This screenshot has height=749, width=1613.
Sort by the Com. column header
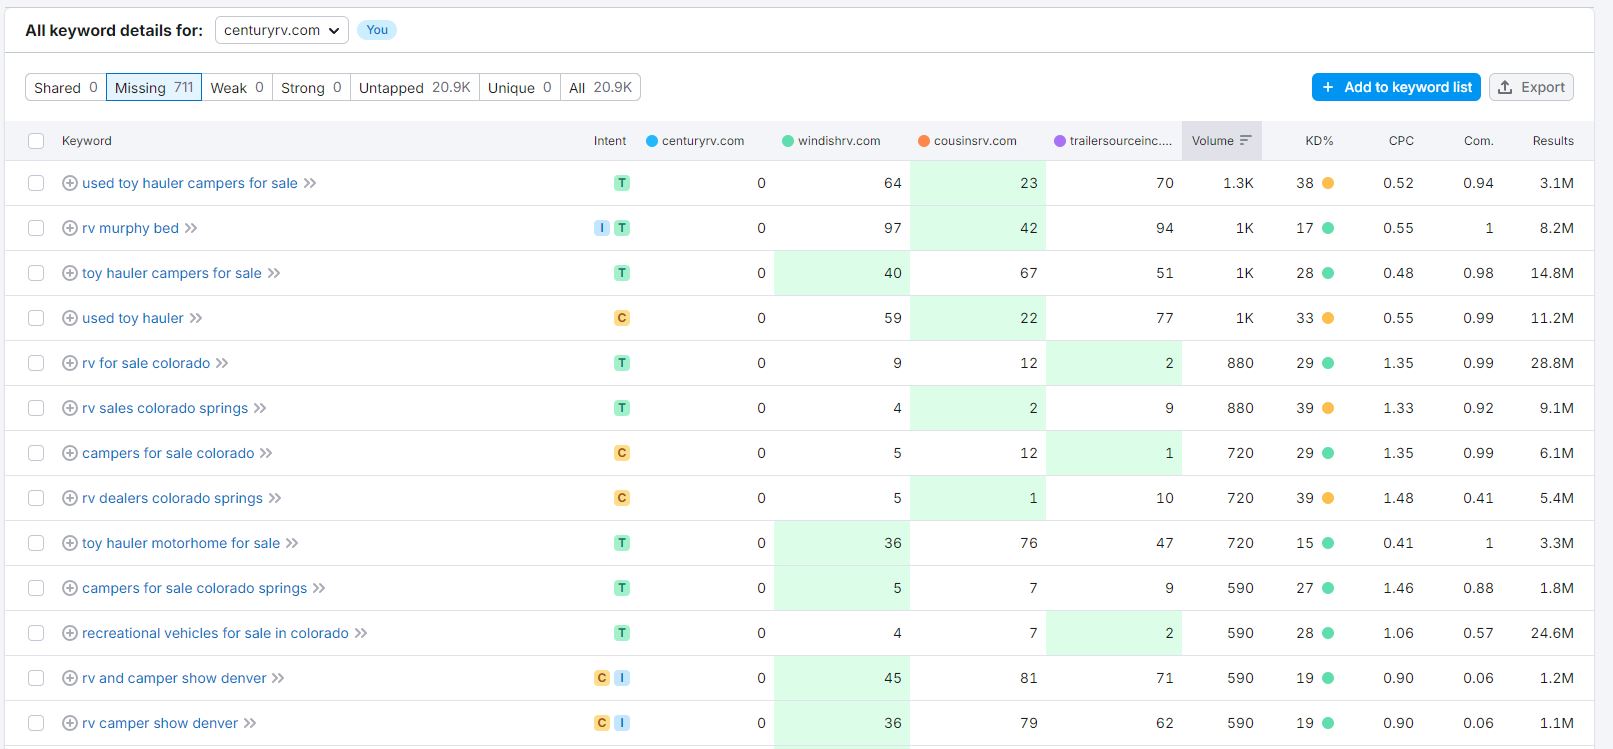click(x=1478, y=141)
